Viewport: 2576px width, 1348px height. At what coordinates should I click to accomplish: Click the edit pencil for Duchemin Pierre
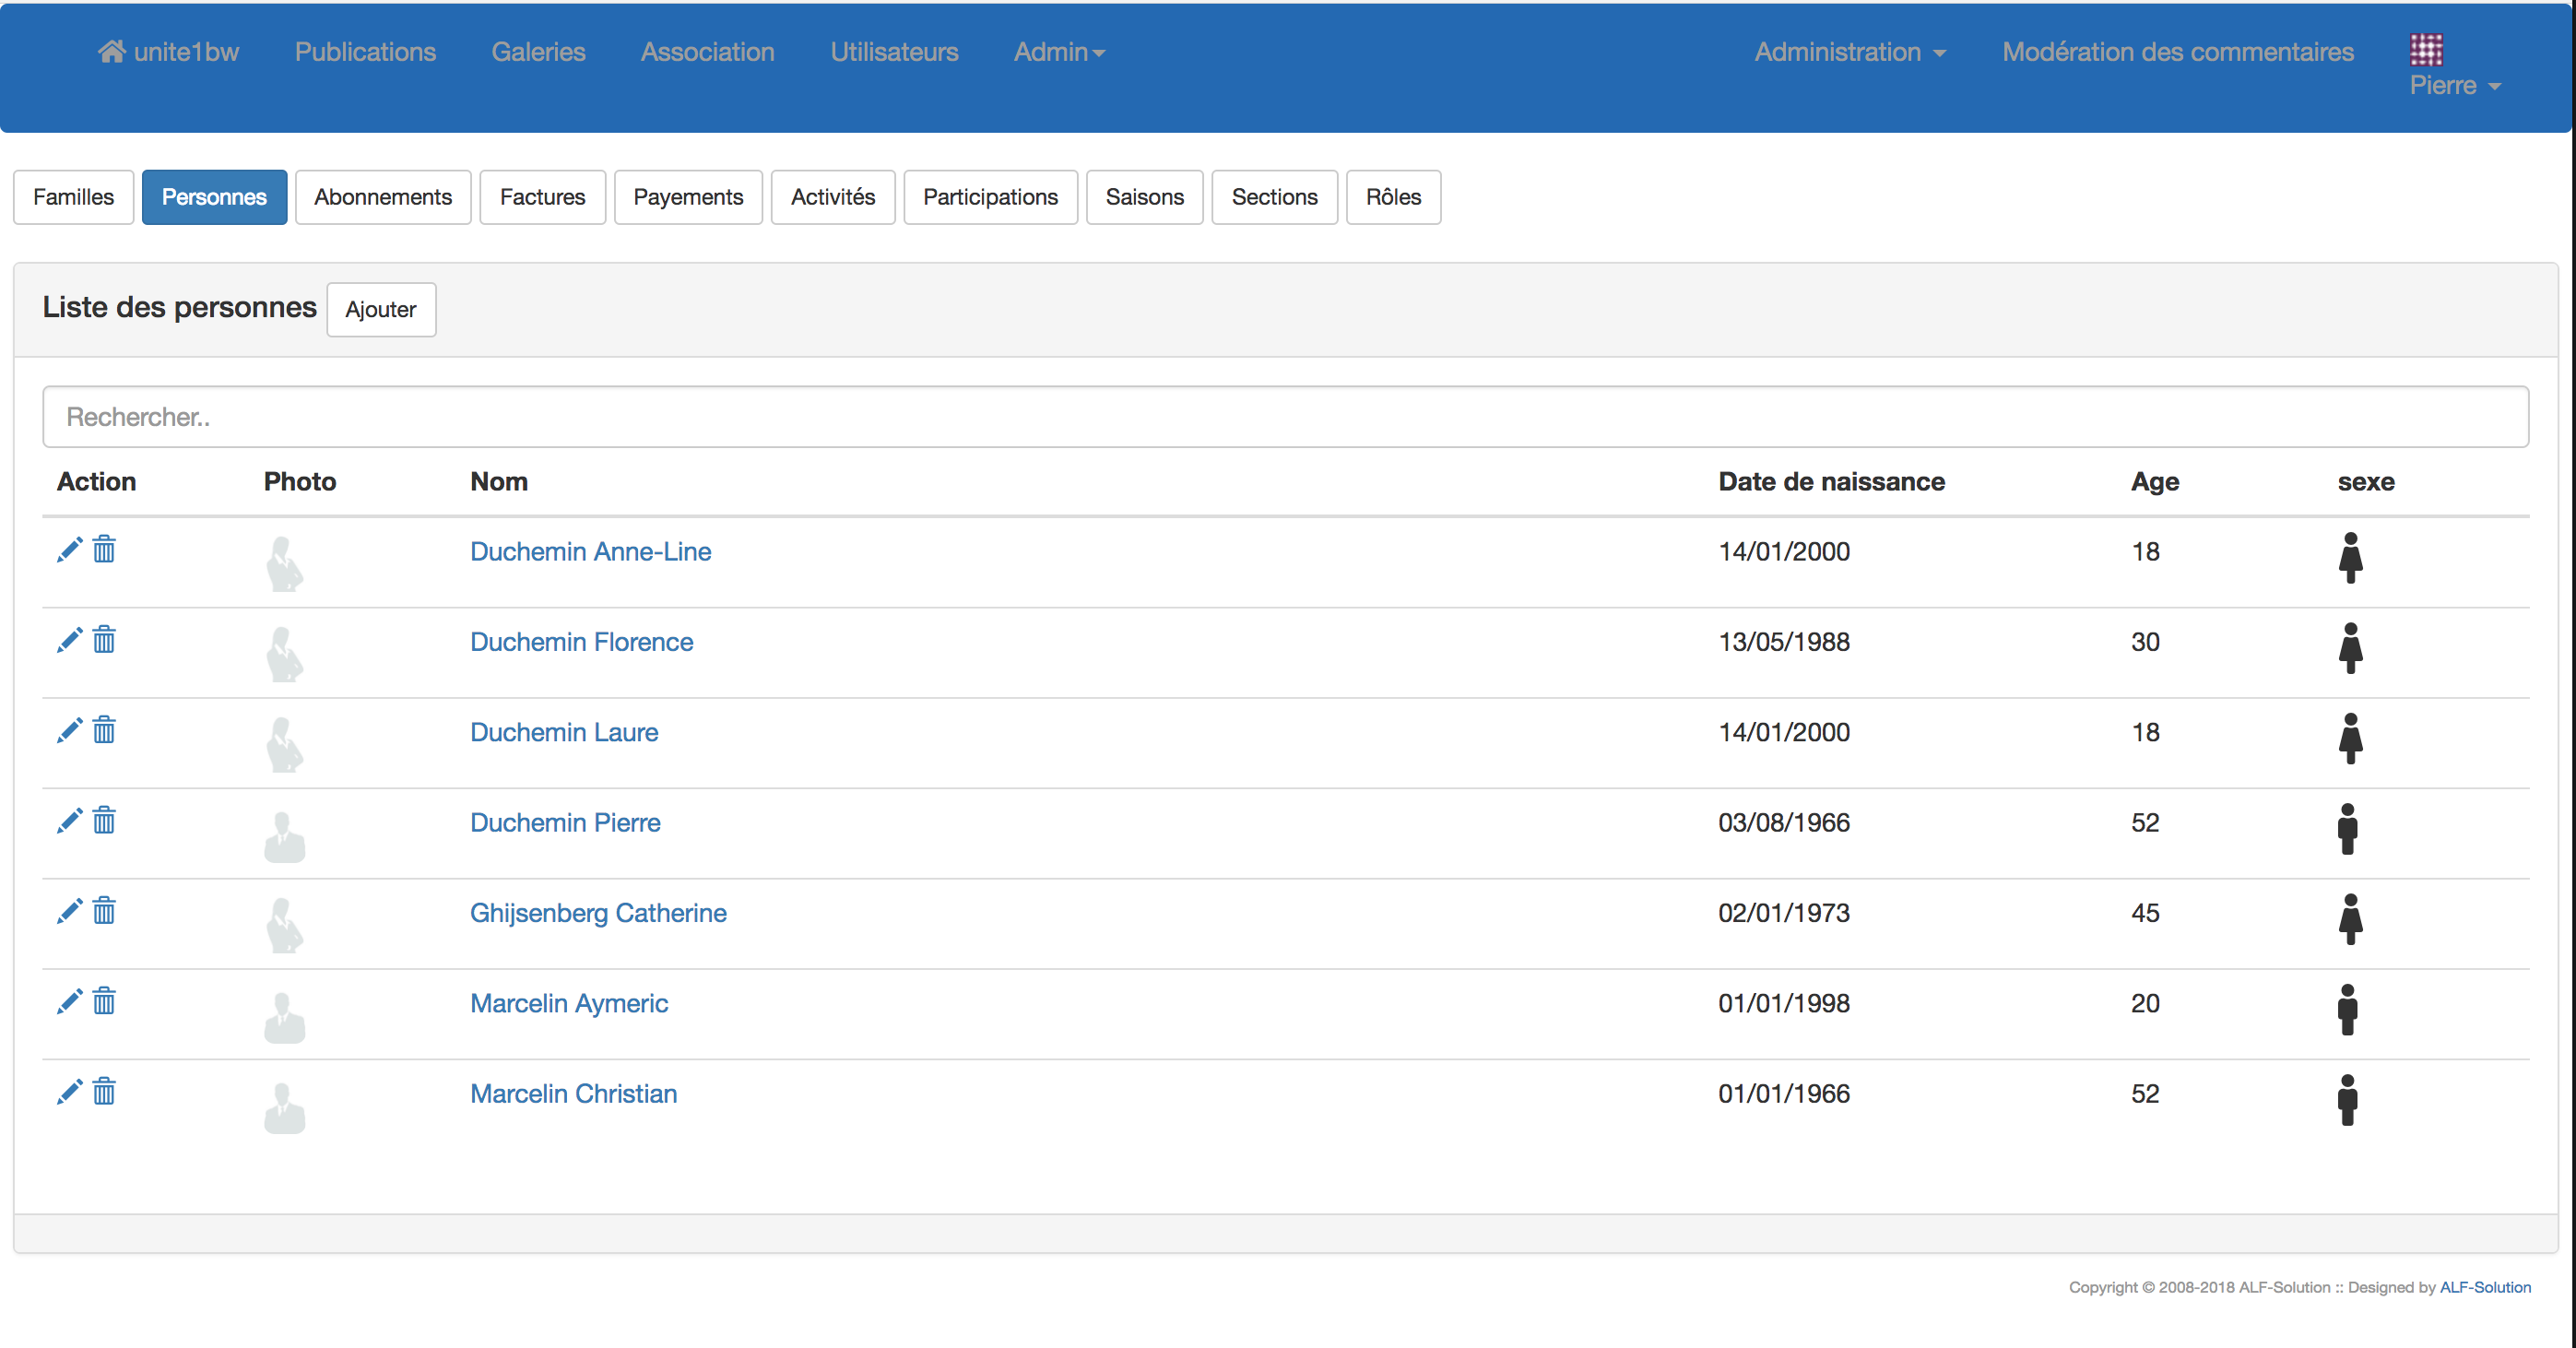point(69,821)
